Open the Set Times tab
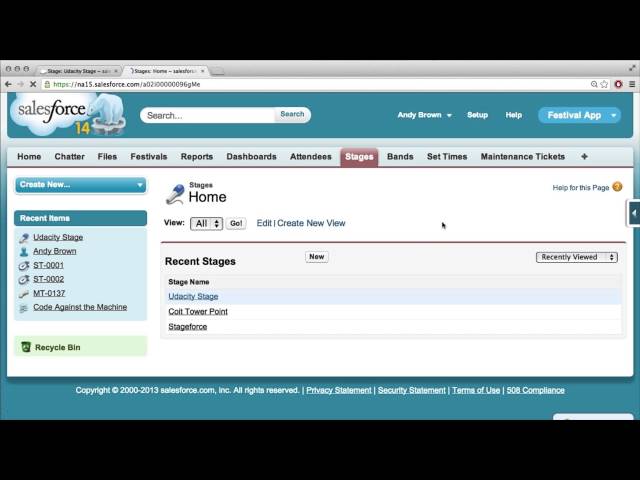 click(447, 157)
